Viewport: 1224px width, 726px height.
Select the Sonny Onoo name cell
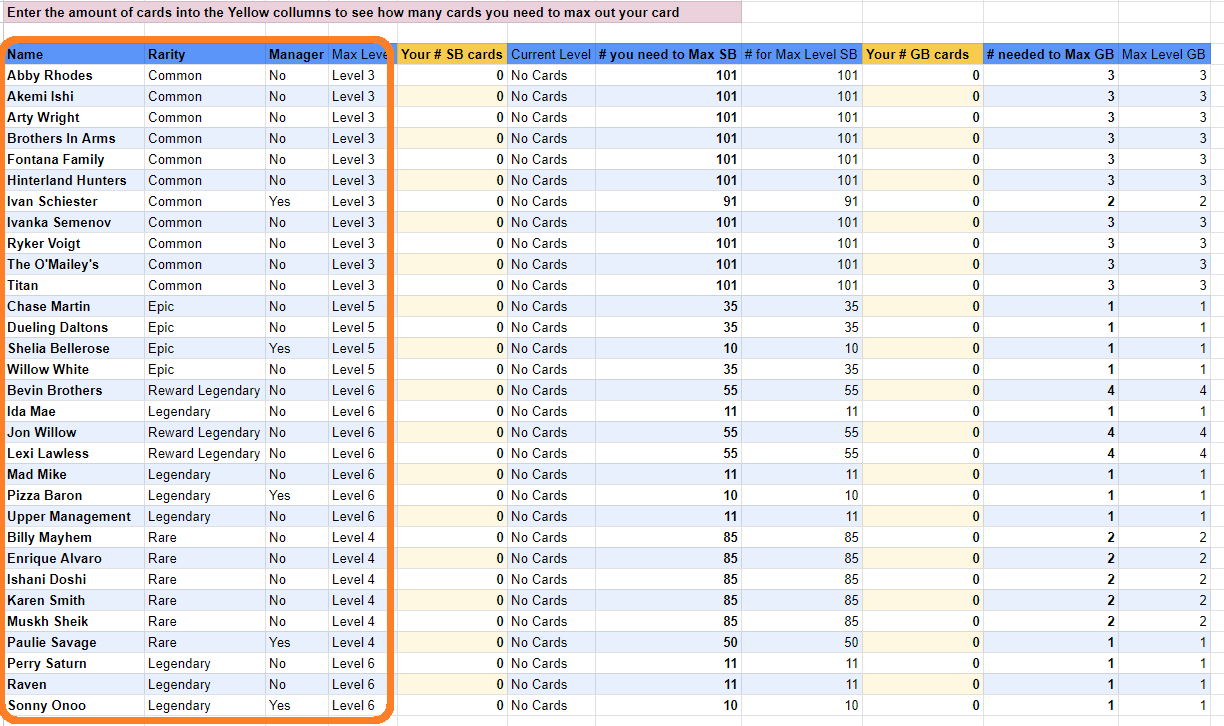click(x=75, y=705)
